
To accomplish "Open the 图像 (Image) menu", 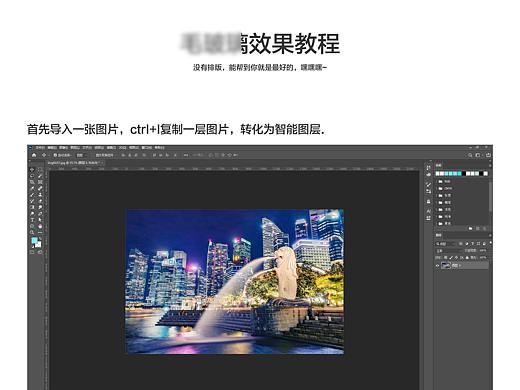I will coord(64,148).
